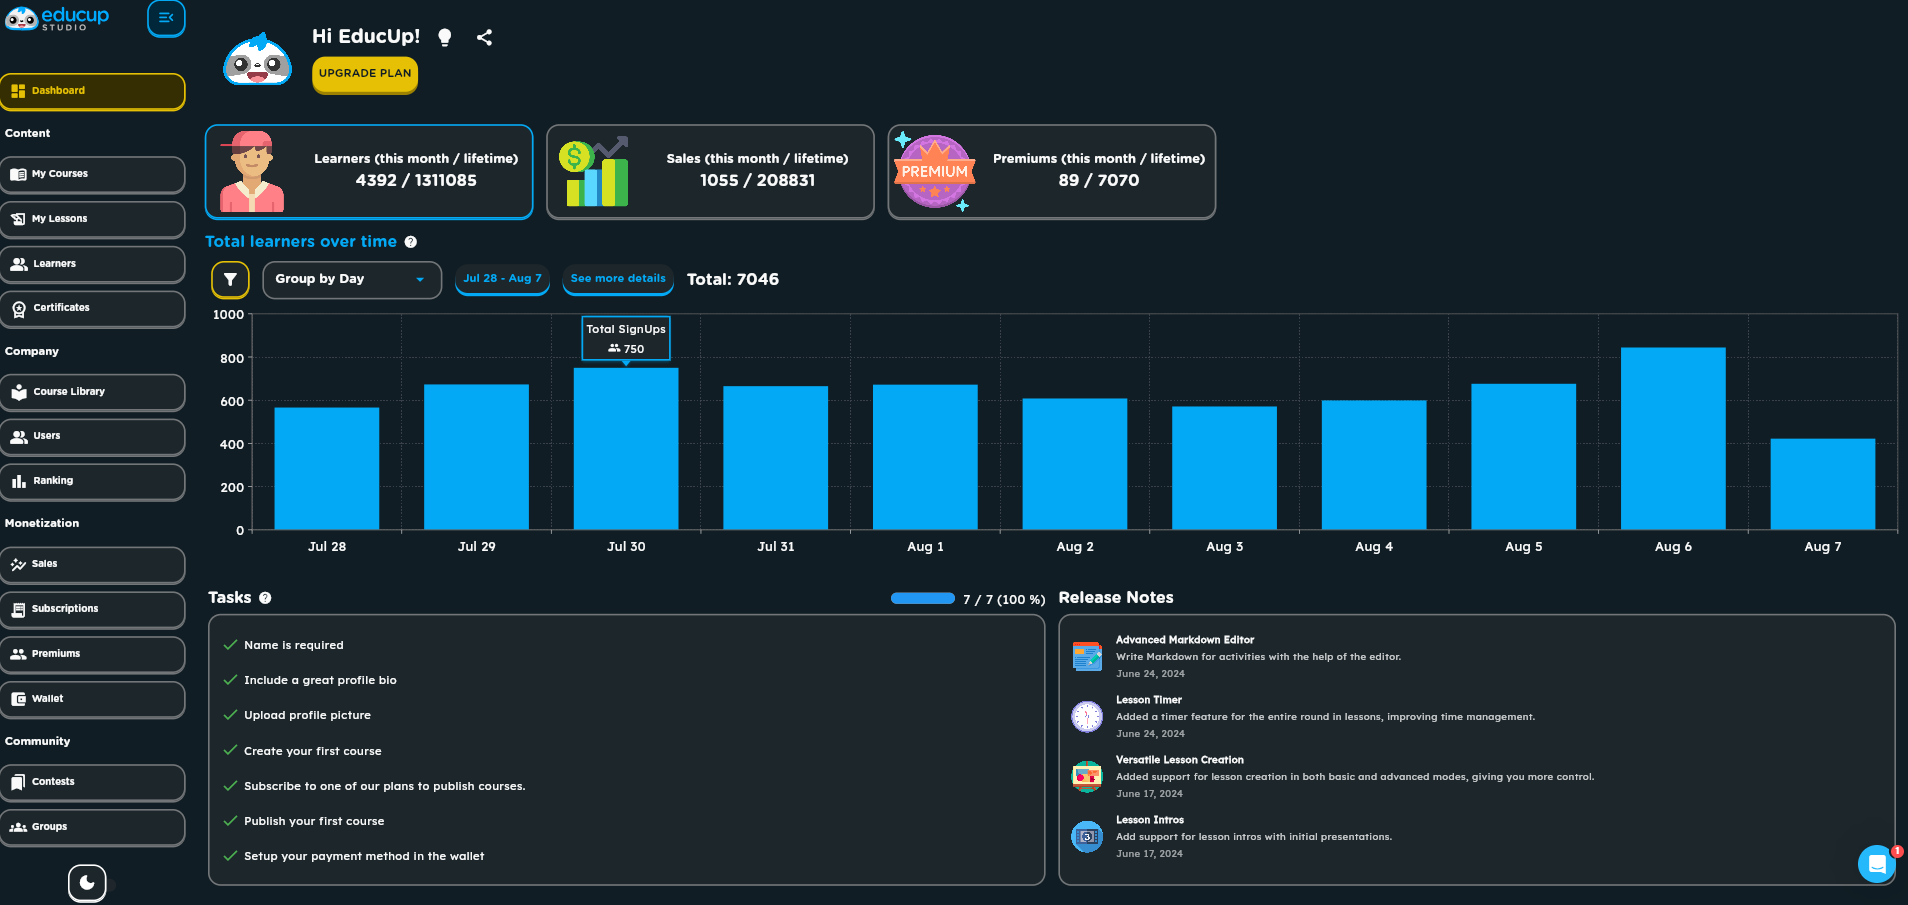The image size is (1908, 905).
Task: Click help icon beside Total learners over time
Action: pyautogui.click(x=411, y=242)
